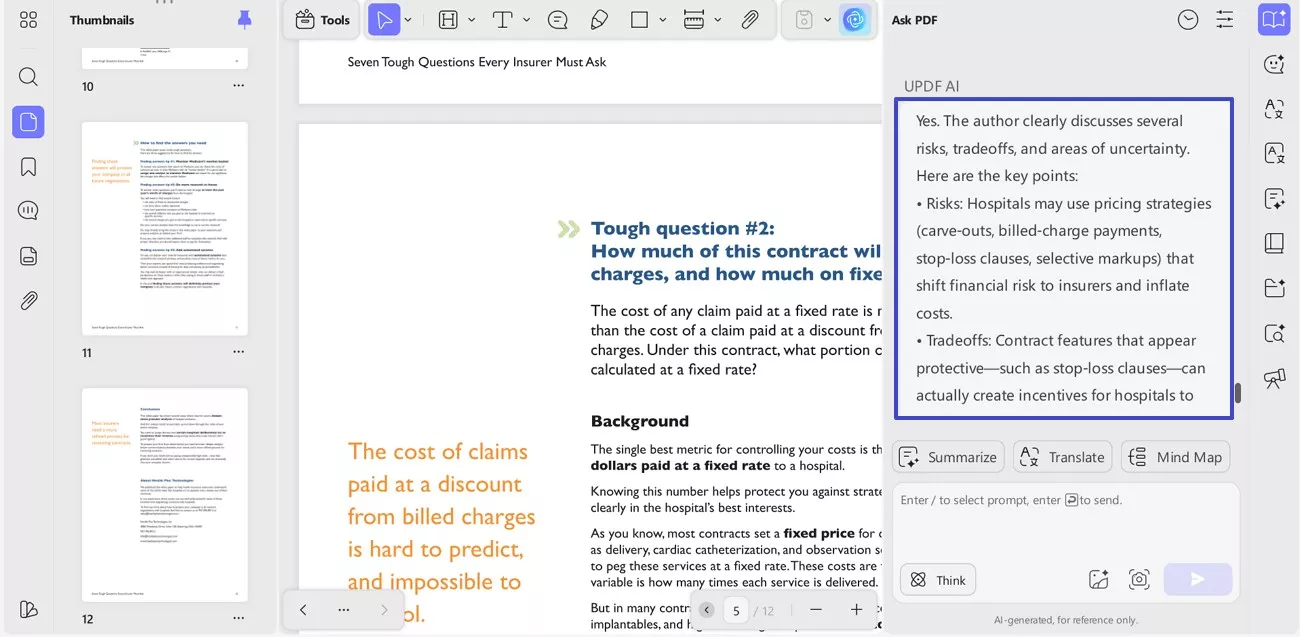Toggle the Think mode button
1300x637 pixels.
point(938,580)
